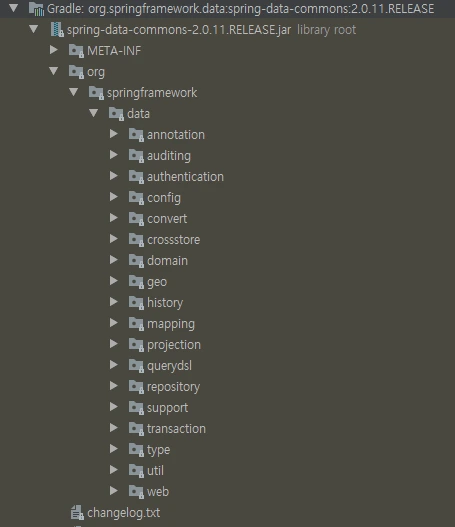455x527 pixels.
Task: Collapse the data package arrow
Action: (x=93, y=113)
